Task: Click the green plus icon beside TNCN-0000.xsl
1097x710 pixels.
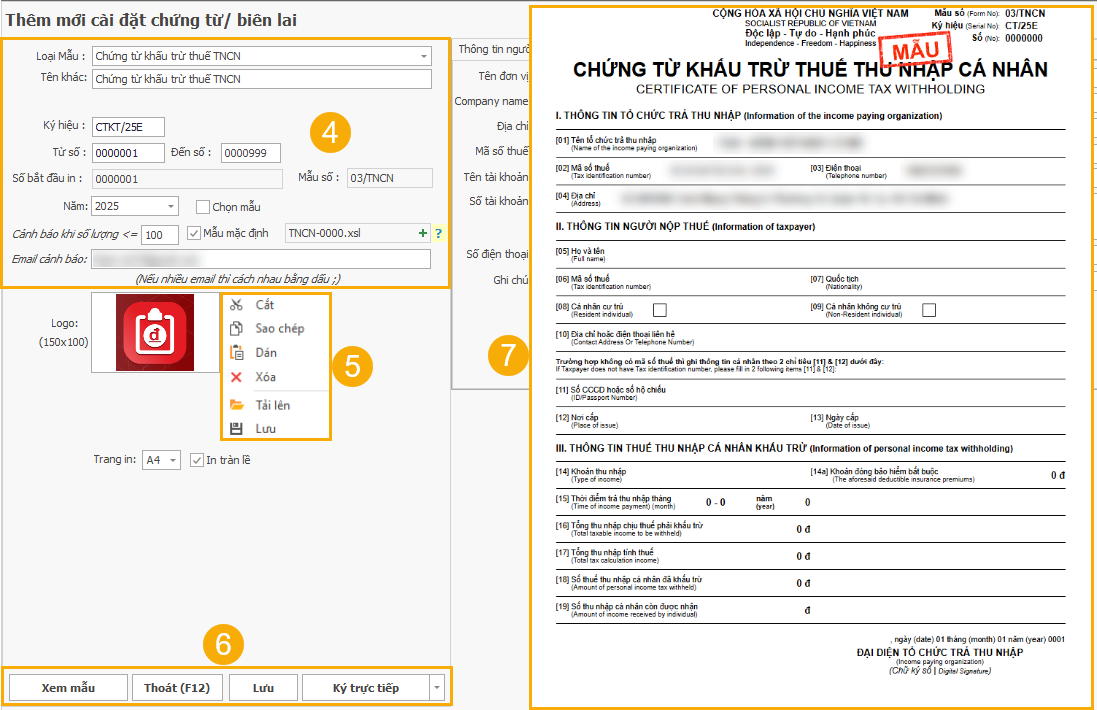Action: click(x=423, y=233)
